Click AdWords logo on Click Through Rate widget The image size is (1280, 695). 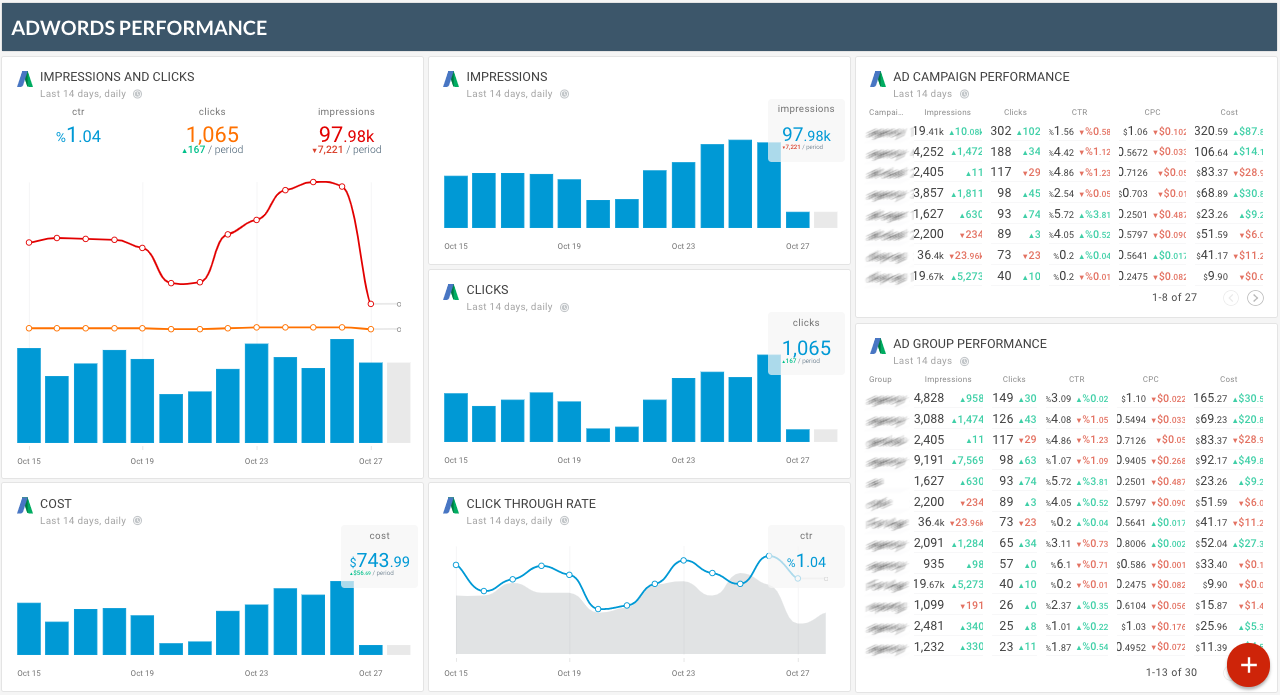pyautogui.click(x=451, y=505)
